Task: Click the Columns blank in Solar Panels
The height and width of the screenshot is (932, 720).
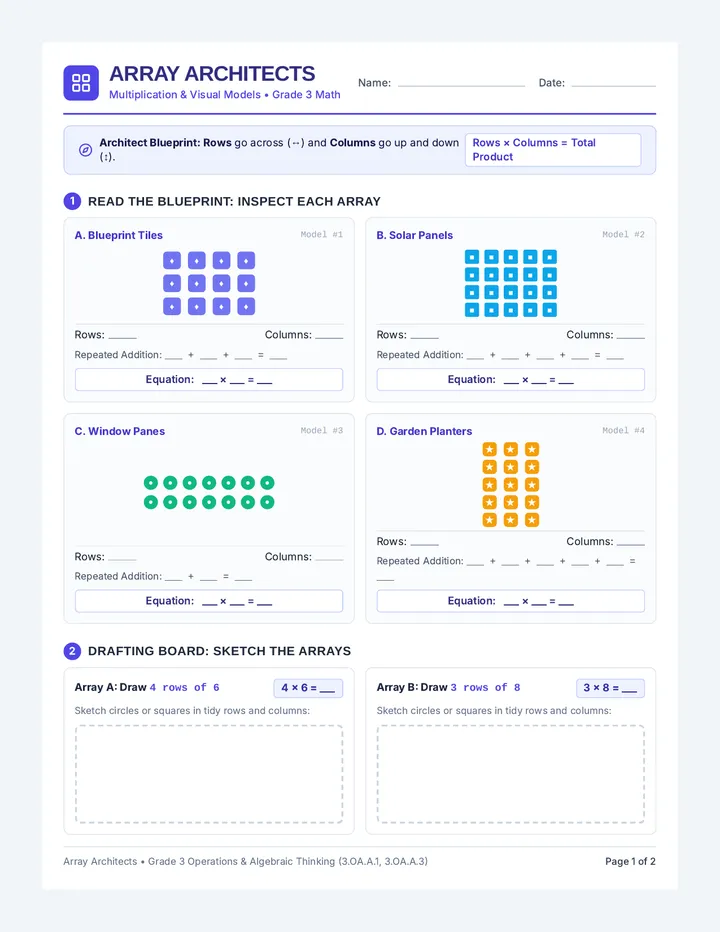Action: [630, 336]
